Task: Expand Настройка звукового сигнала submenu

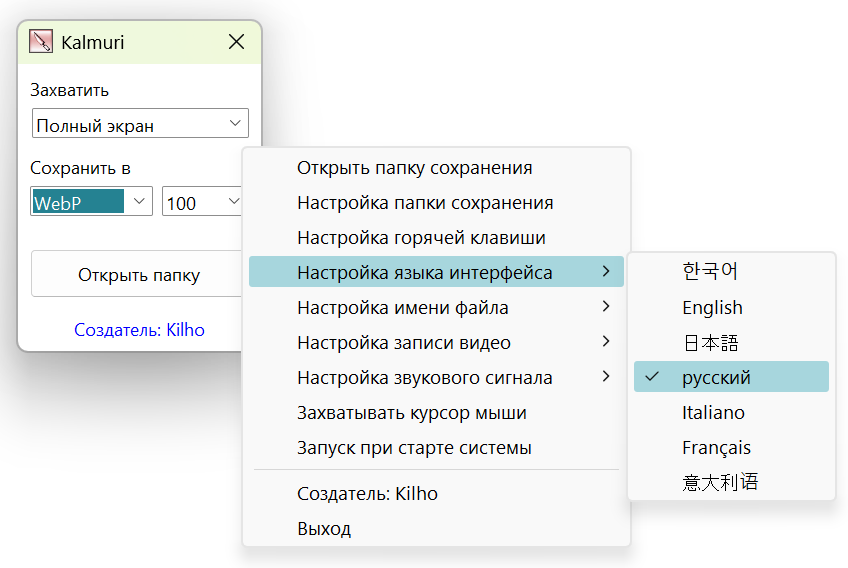Action: tap(436, 377)
